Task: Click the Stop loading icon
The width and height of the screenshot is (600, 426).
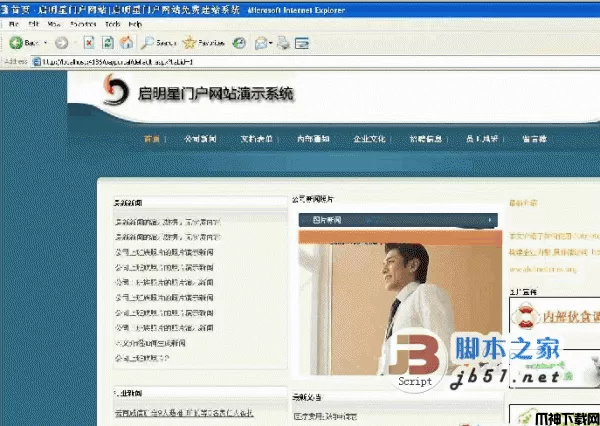Action: [89, 42]
